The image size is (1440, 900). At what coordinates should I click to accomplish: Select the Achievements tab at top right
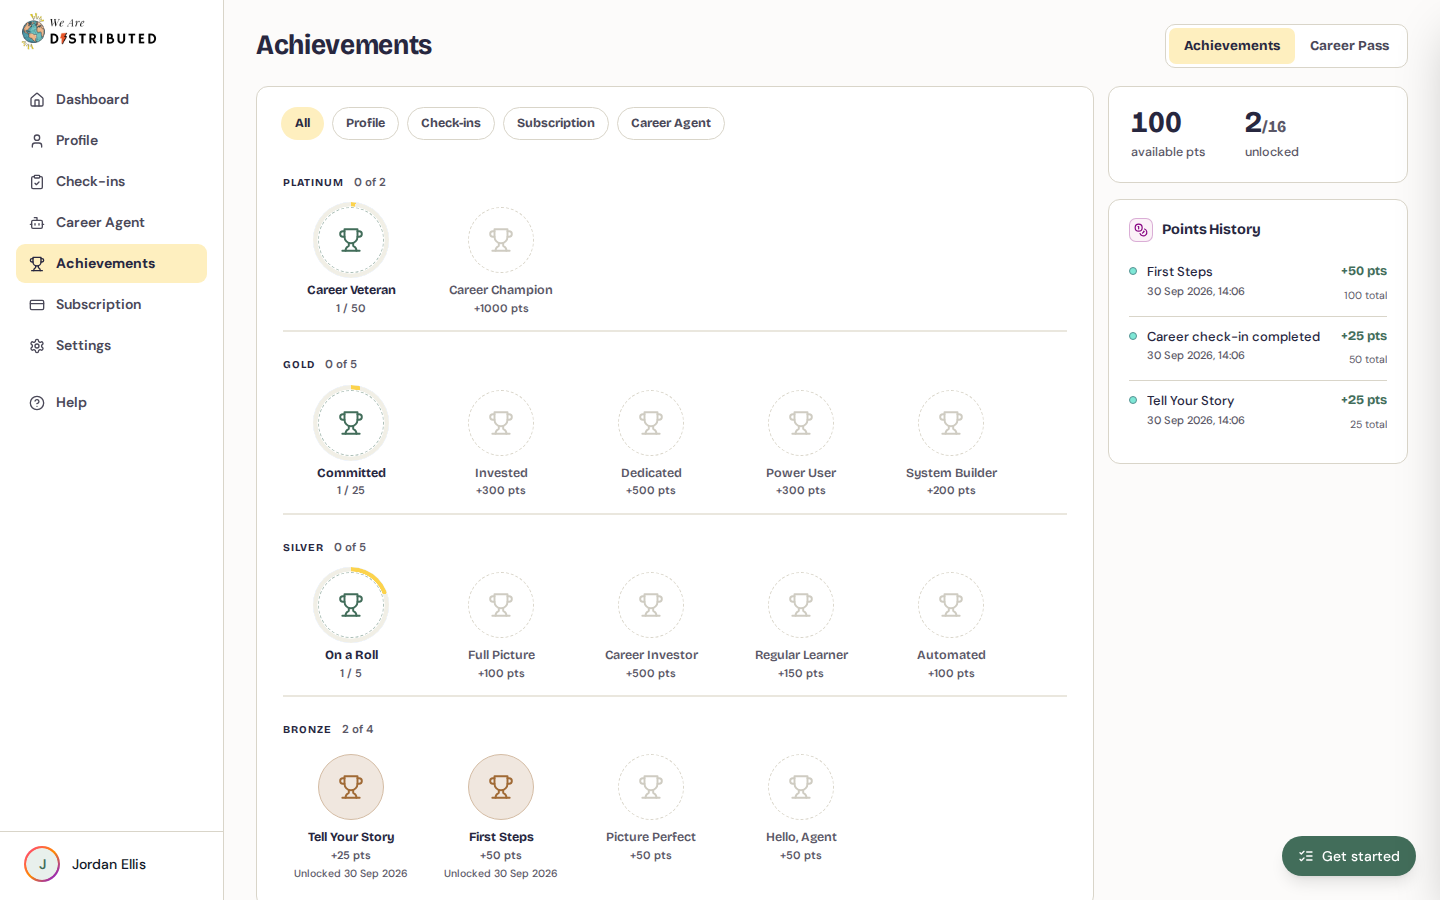coord(1232,46)
